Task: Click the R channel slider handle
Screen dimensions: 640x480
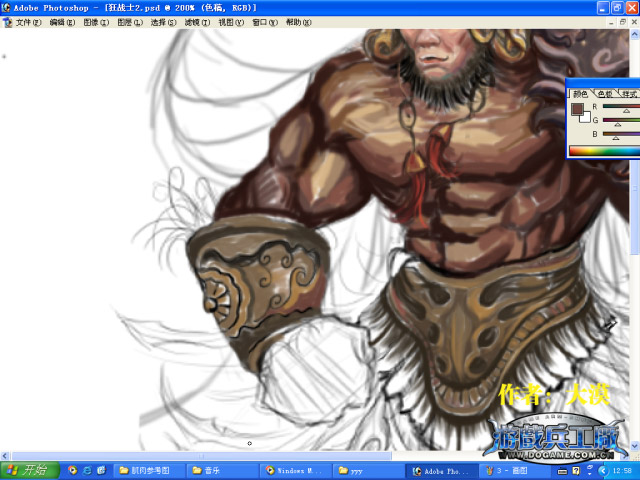Action: (x=626, y=111)
